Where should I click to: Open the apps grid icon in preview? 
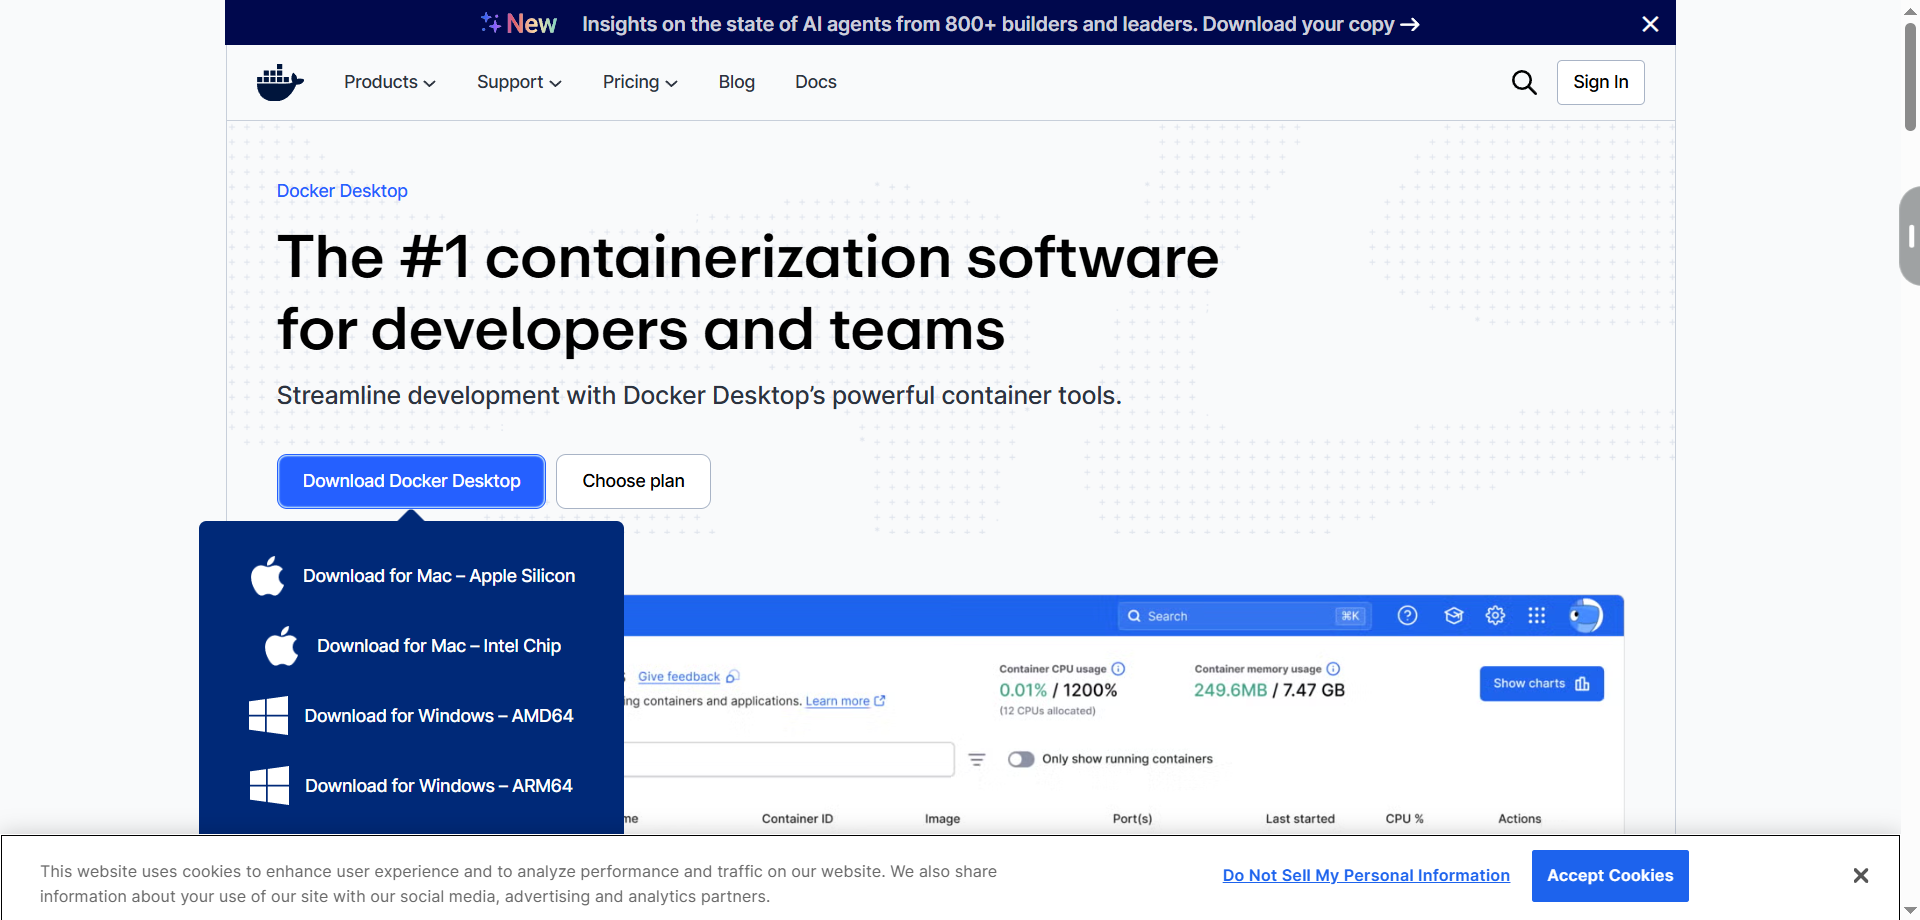[1537, 616]
